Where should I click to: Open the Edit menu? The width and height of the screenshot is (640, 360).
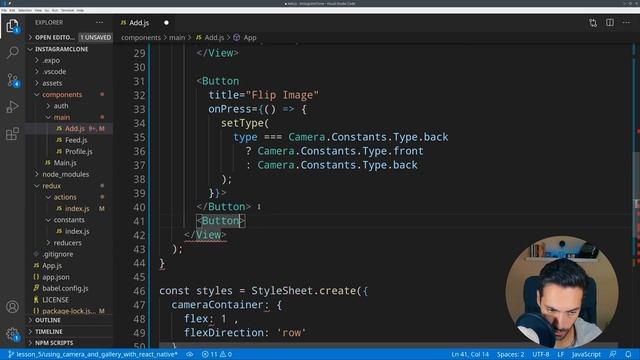point(12,10)
